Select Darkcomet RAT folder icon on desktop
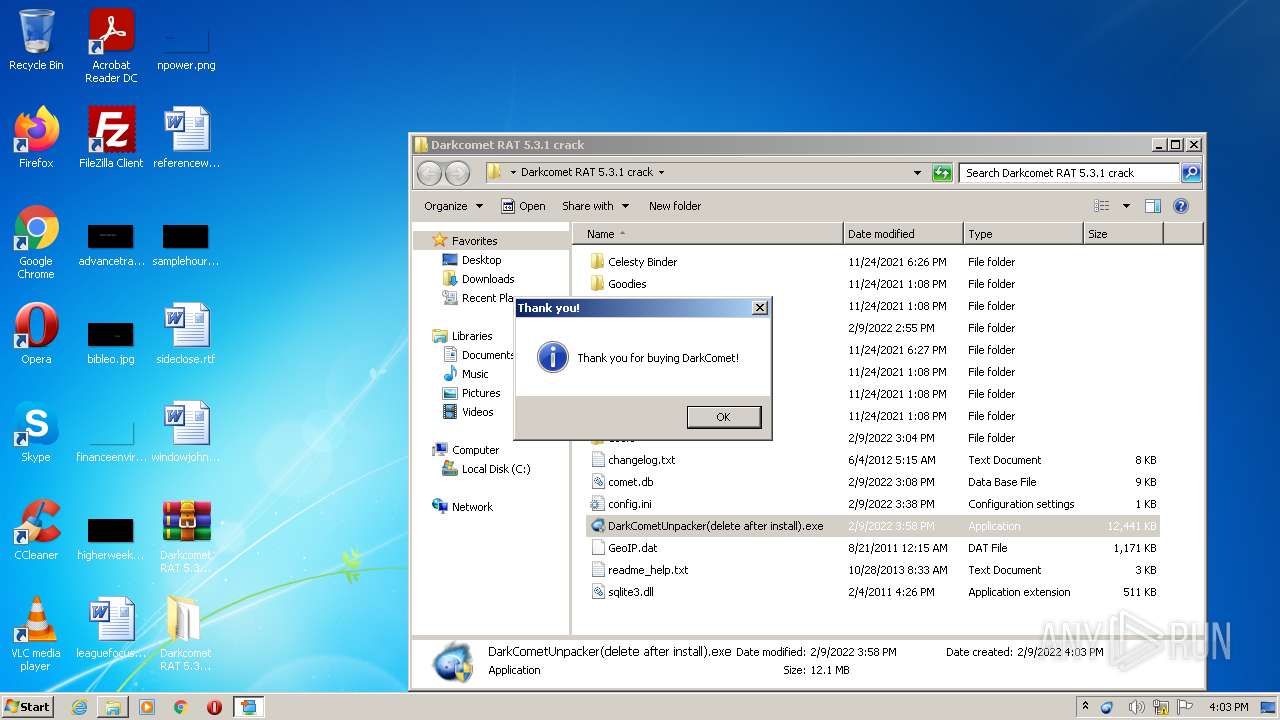1280x720 pixels. pyautogui.click(x=186, y=634)
